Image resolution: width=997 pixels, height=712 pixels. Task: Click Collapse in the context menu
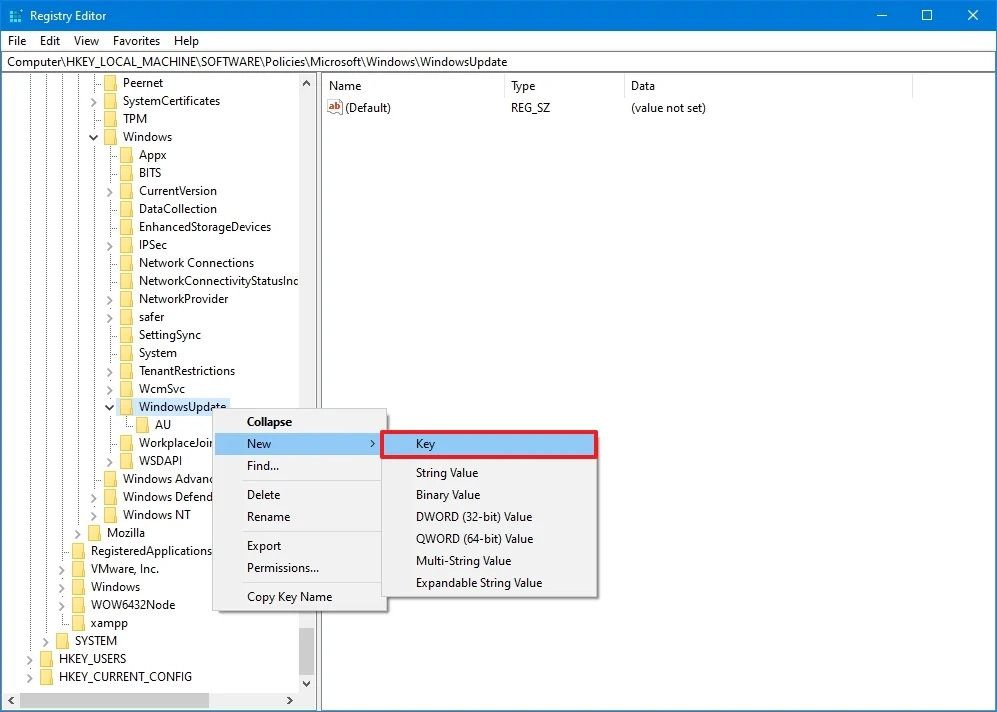[x=300, y=422]
